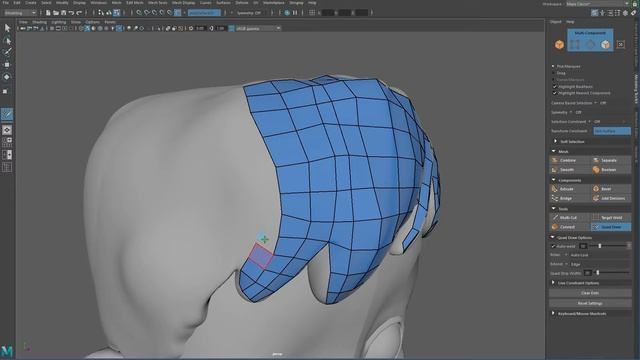Open the Workspace dropdown
Viewport: 640px width, 360px height.
[x=598, y=3]
